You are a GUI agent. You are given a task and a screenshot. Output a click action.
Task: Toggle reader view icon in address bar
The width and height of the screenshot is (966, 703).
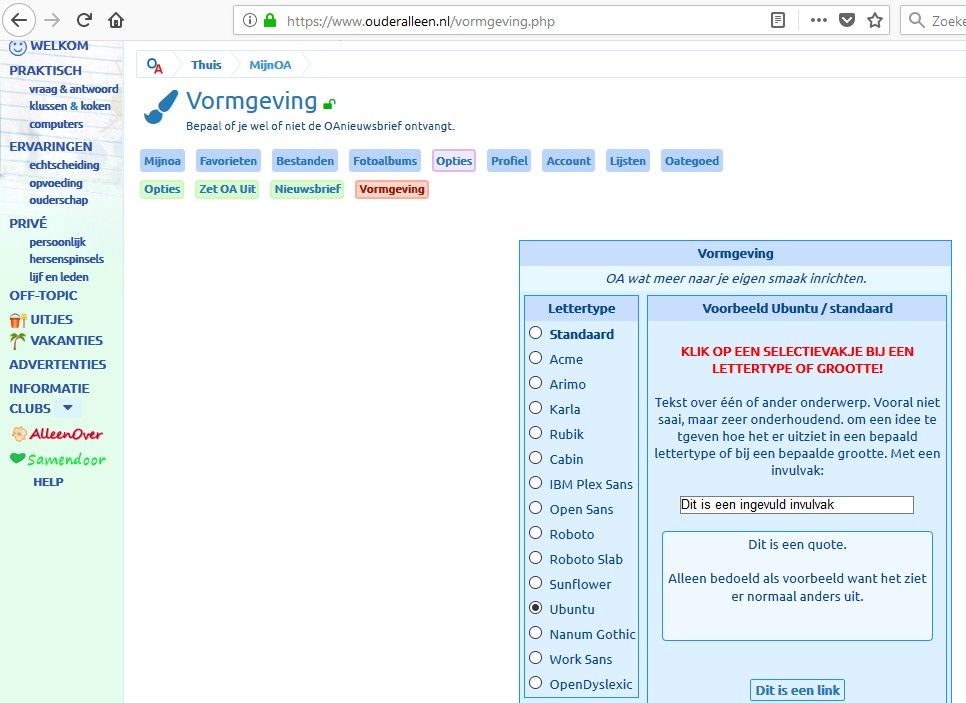[x=778, y=20]
